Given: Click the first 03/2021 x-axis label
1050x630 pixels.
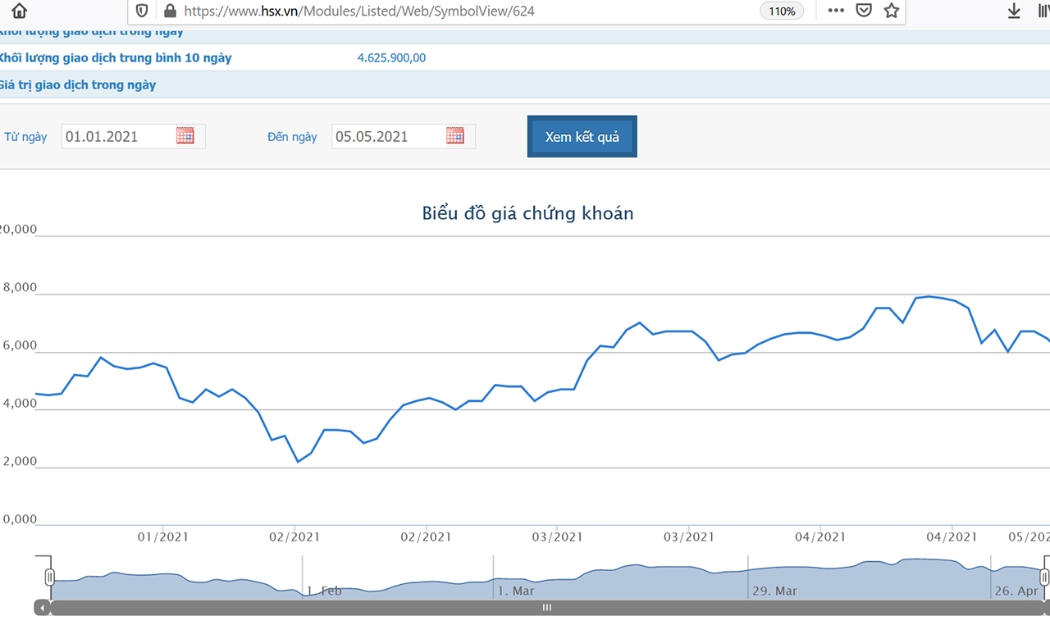Looking at the screenshot, I should click(557, 537).
